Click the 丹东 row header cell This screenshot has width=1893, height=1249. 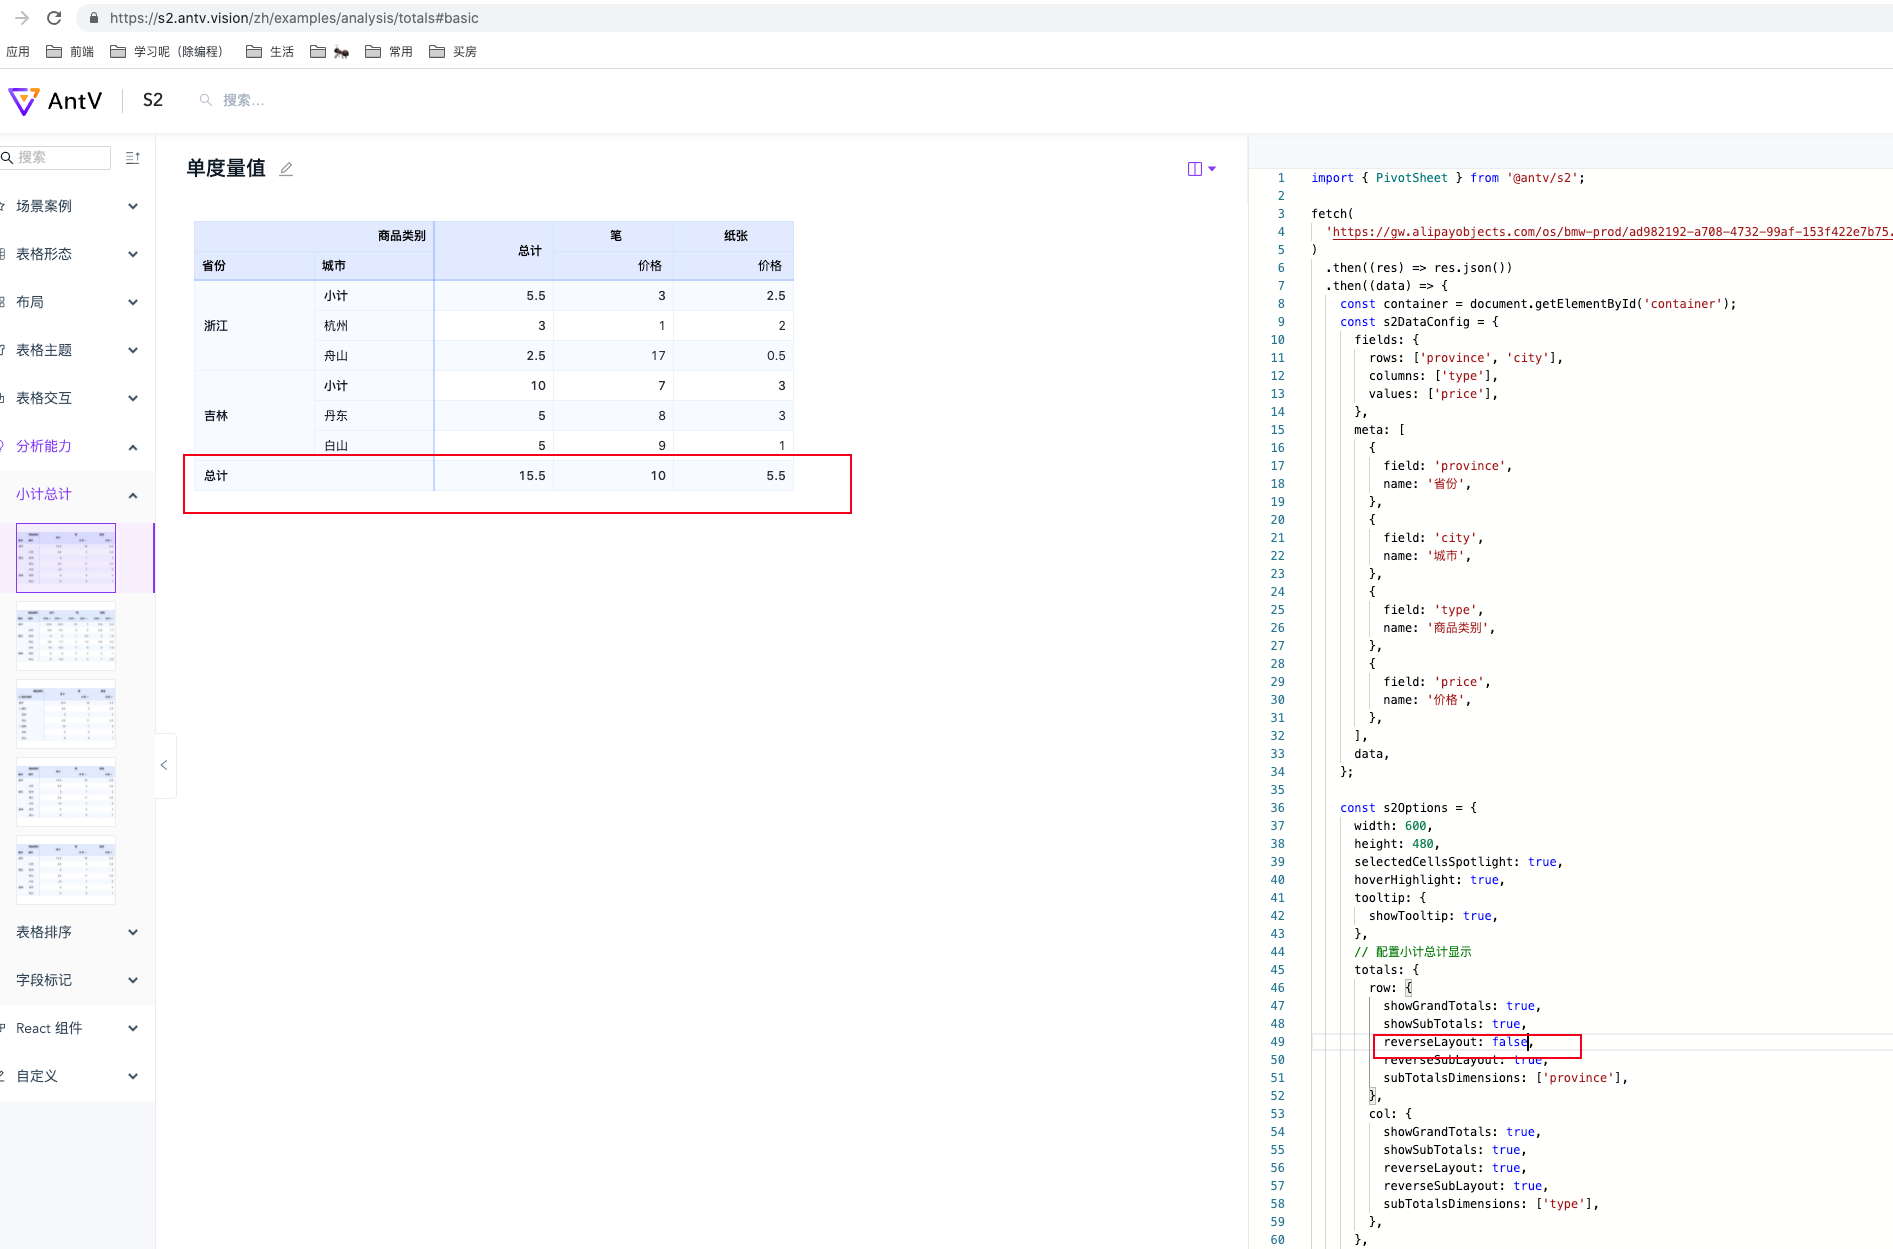coord(373,416)
